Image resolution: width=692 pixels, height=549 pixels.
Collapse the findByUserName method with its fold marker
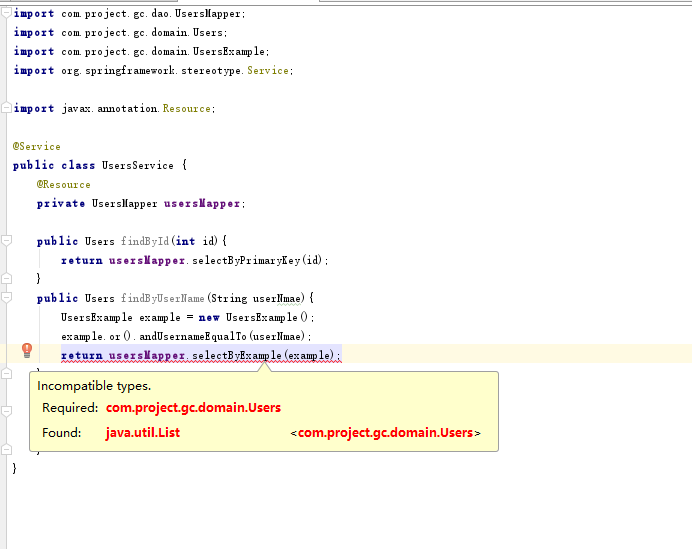(x=6, y=297)
